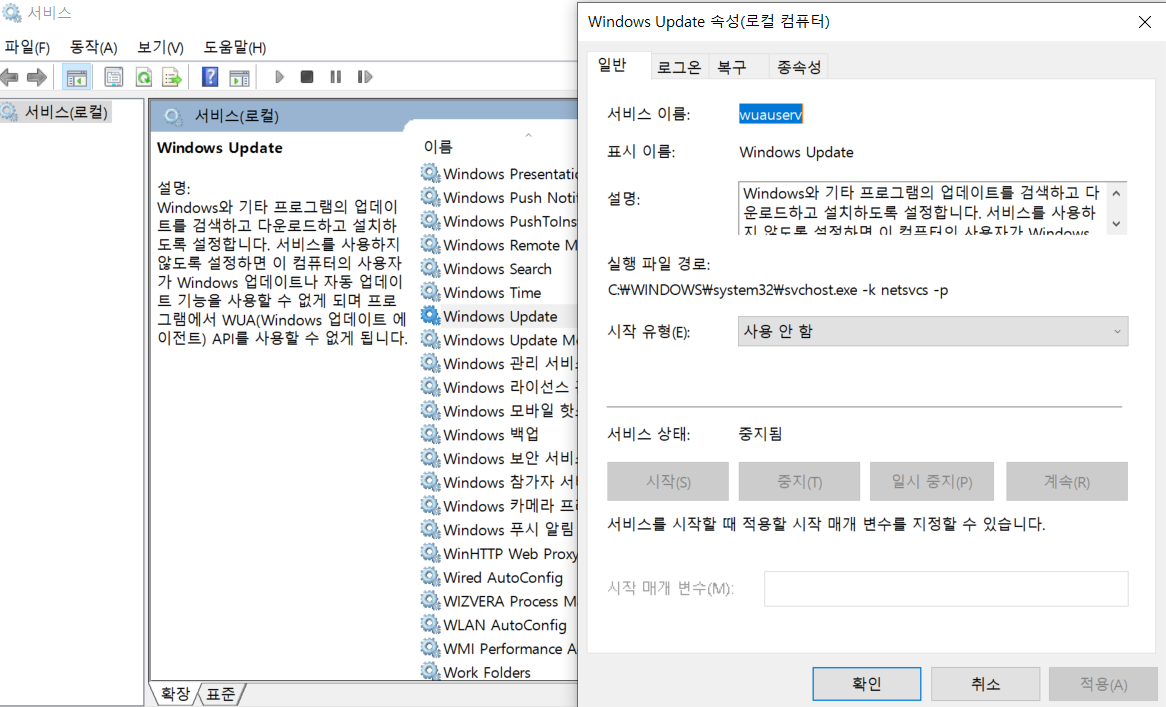The width and height of the screenshot is (1166, 707).
Task: Click the Start Service play icon
Action: click(x=280, y=77)
